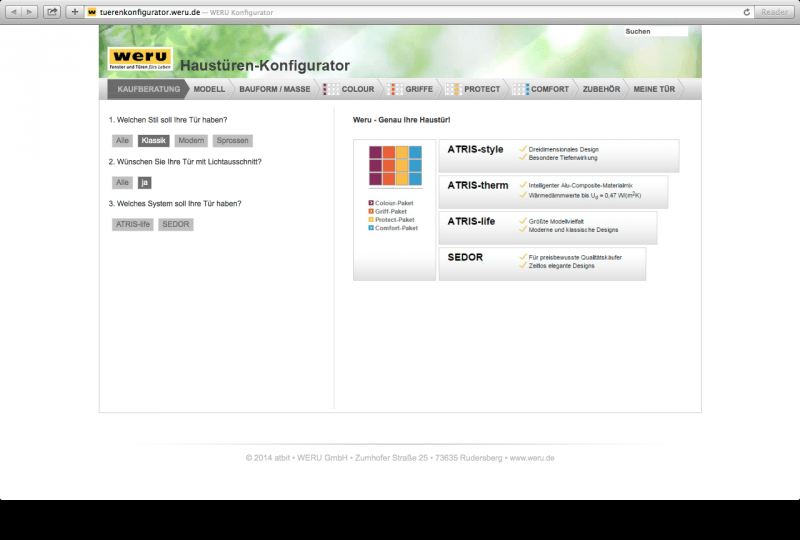Open the ATRIS-life product card
Viewport: 800px width, 540px height.
pyautogui.click(x=548, y=228)
